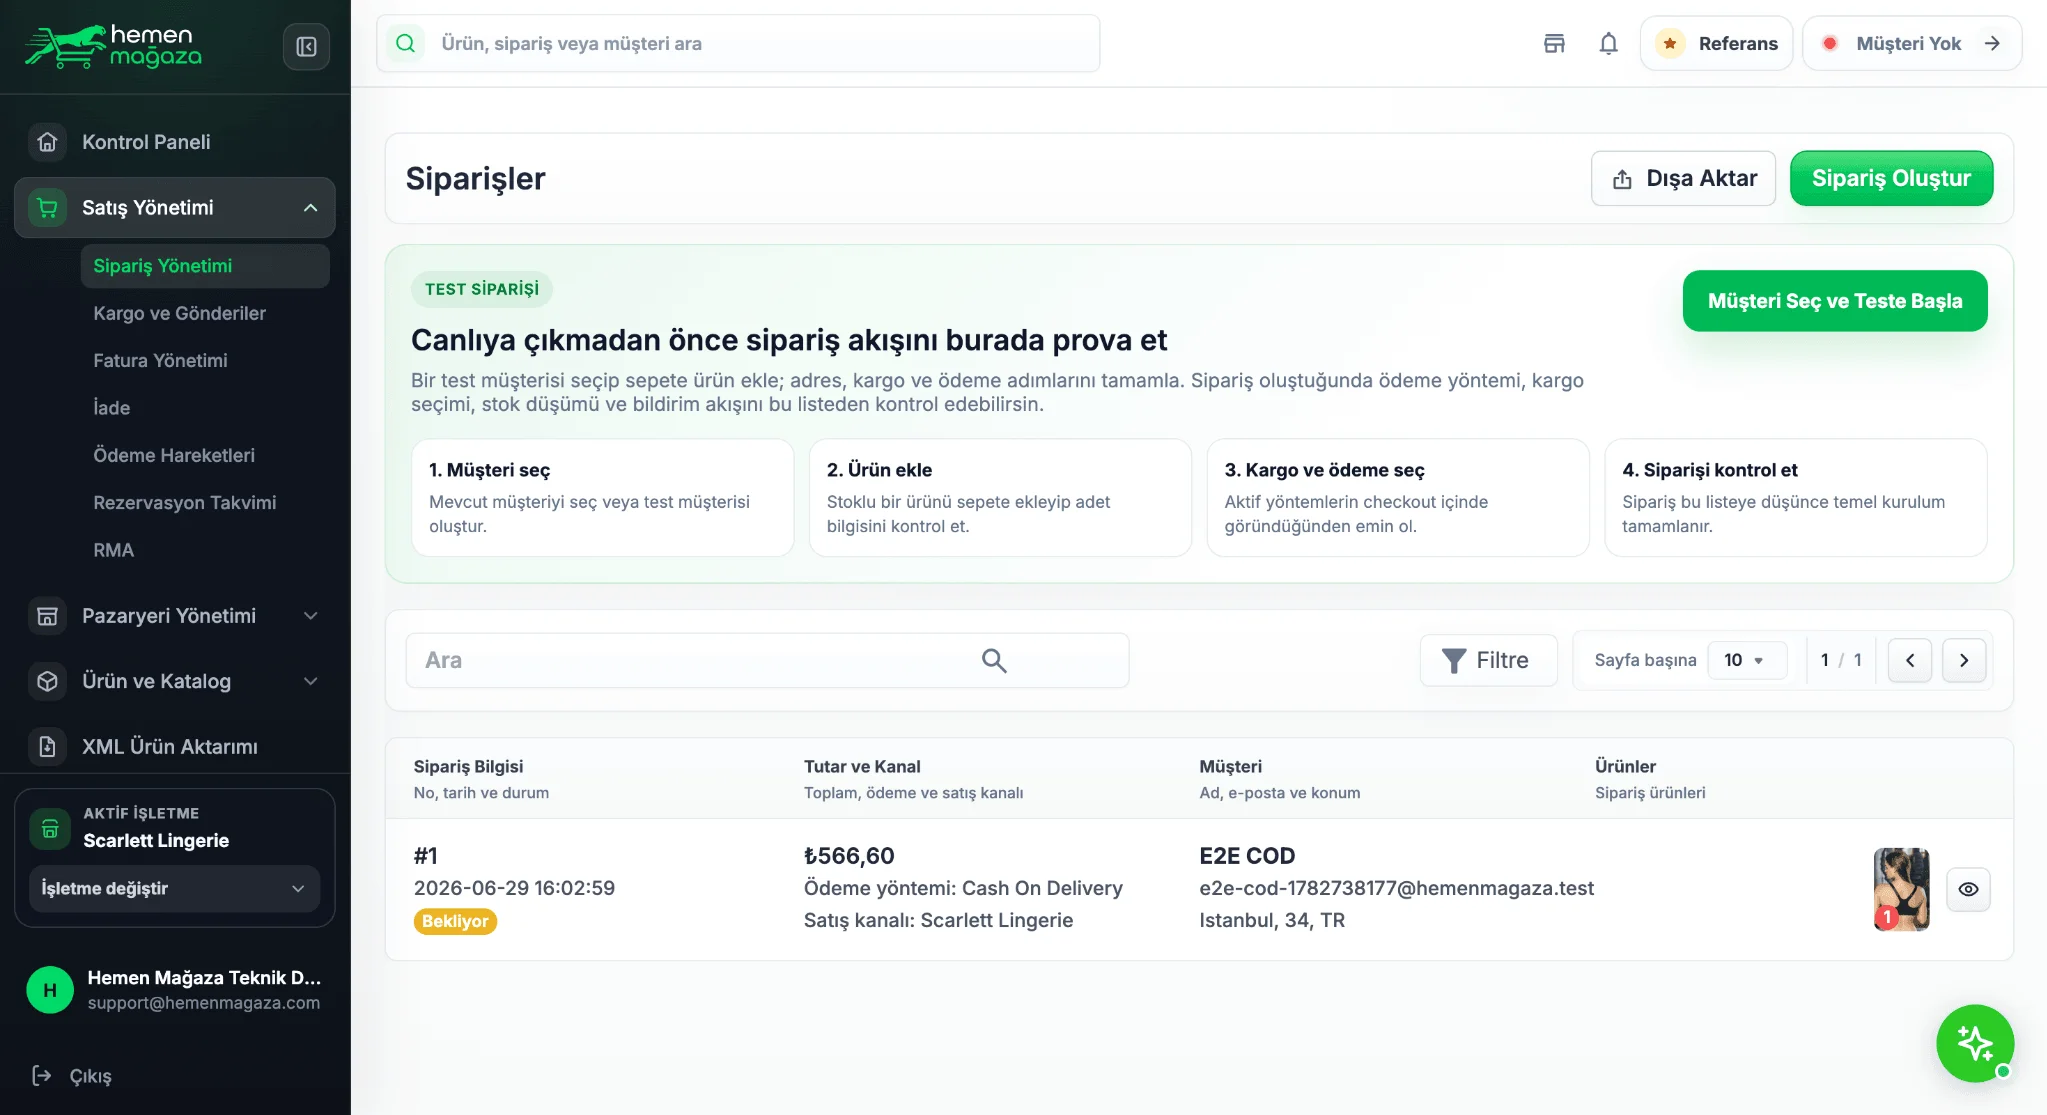This screenshot has height=1115, width=2047.
Task: Click the Referans button
Action: click(x=1716, y=43)
